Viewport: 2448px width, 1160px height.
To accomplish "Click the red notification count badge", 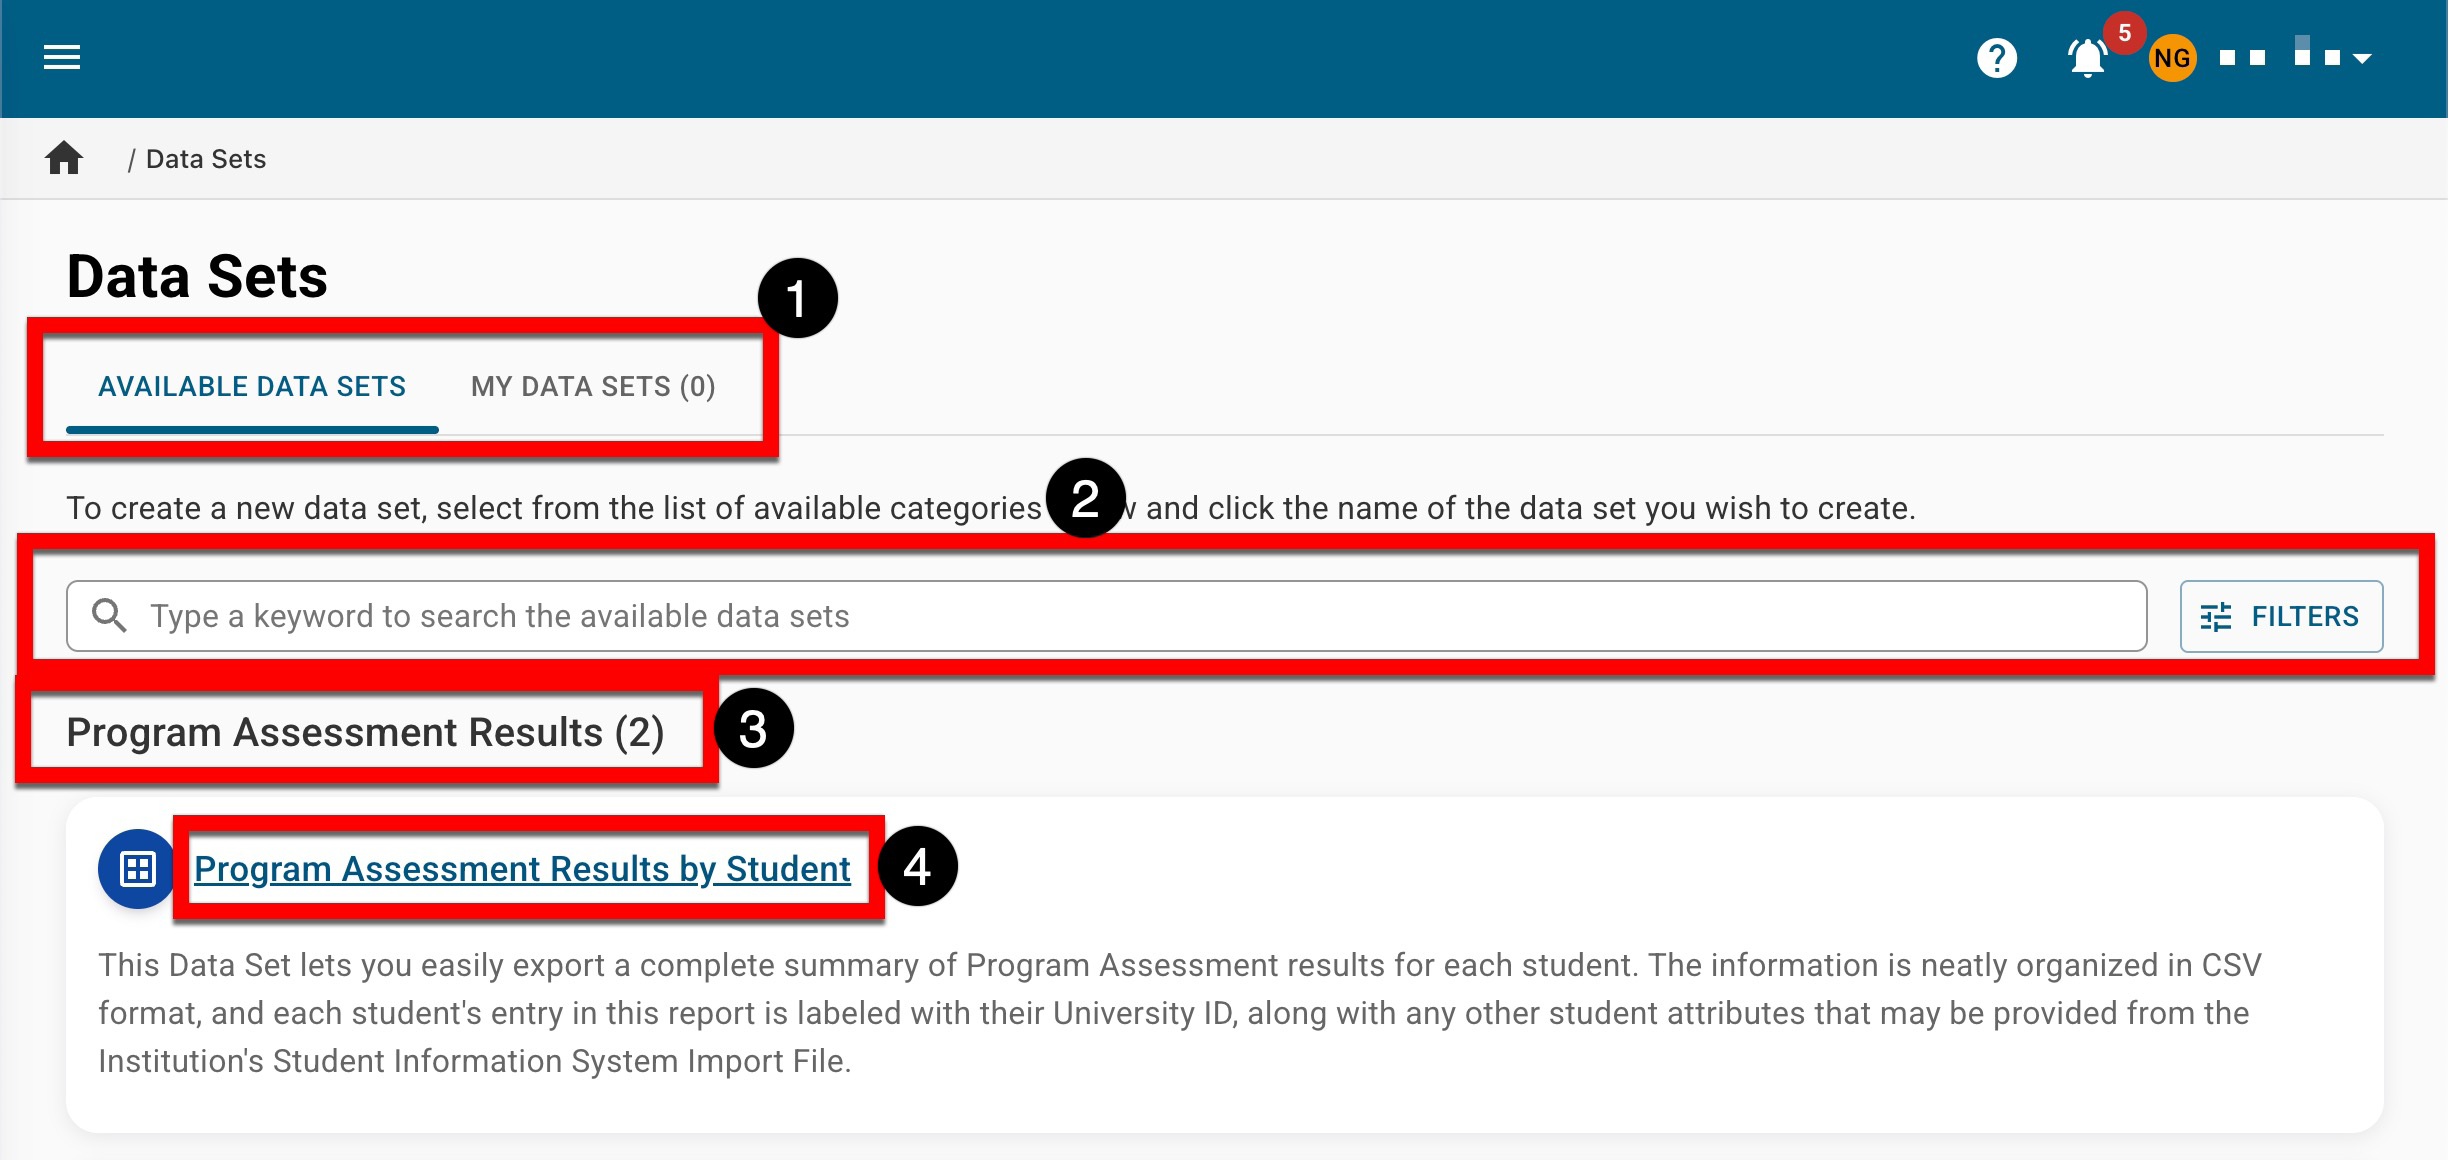I will pos(2124,33).
